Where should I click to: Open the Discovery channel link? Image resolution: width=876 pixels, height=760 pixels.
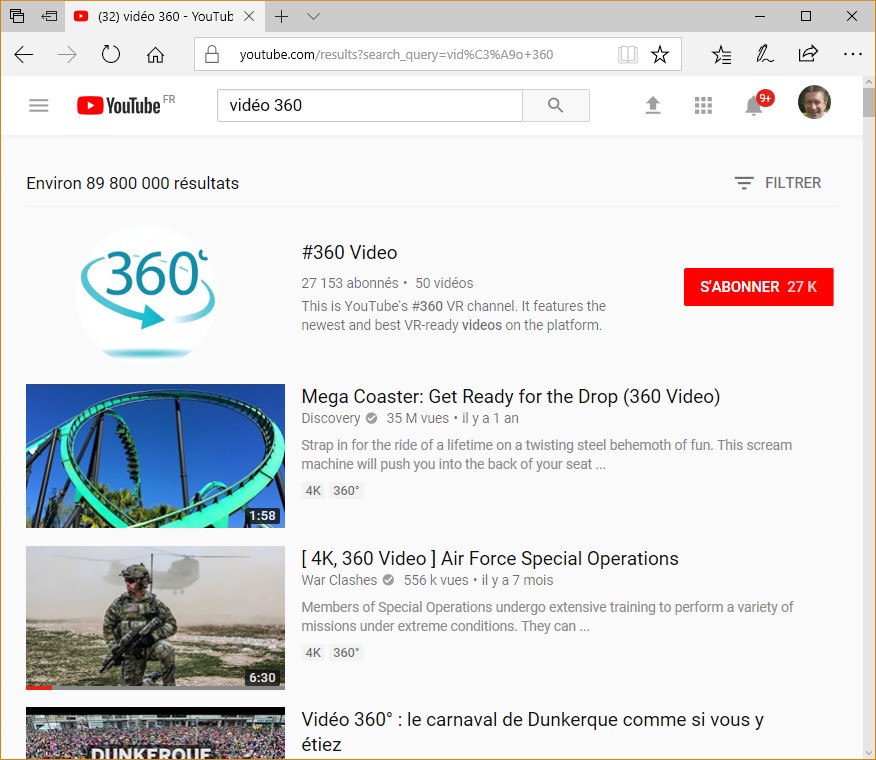point(331,418)
